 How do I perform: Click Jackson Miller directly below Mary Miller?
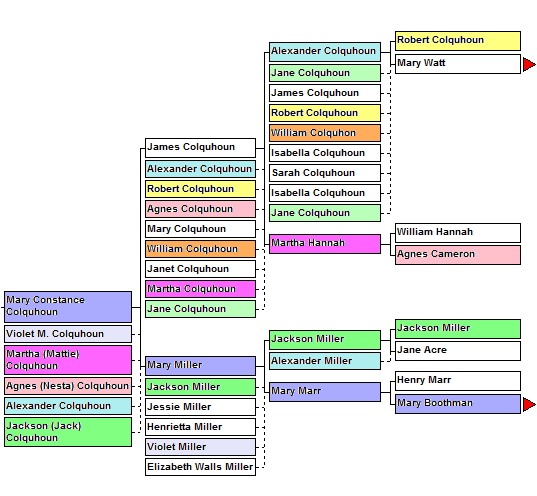click(x=200, y=387)
